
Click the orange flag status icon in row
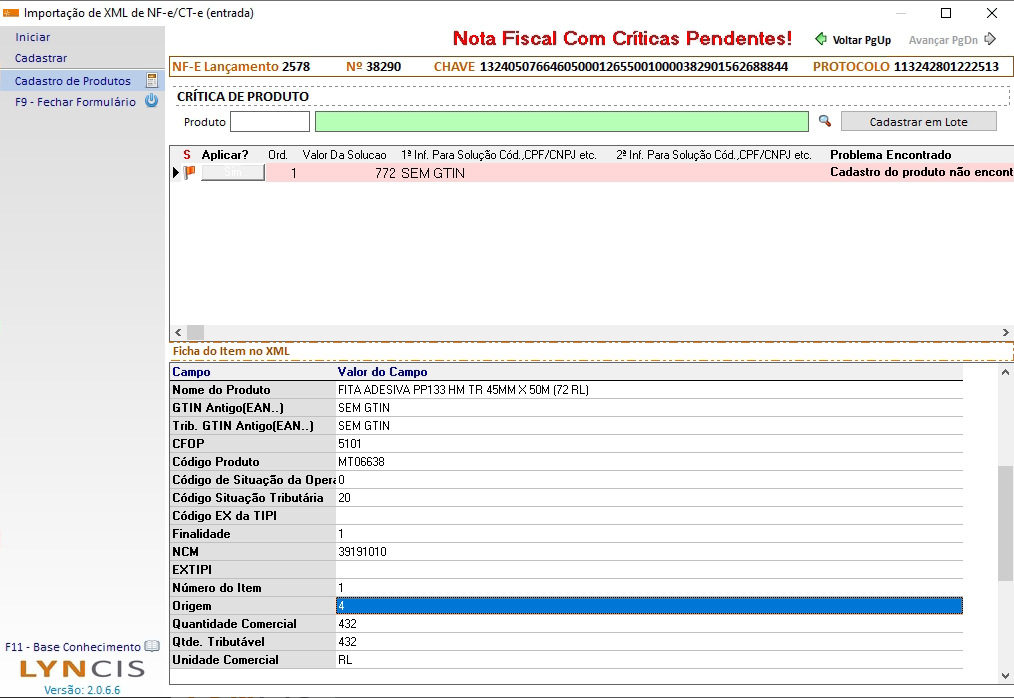[x=189, y=173]
